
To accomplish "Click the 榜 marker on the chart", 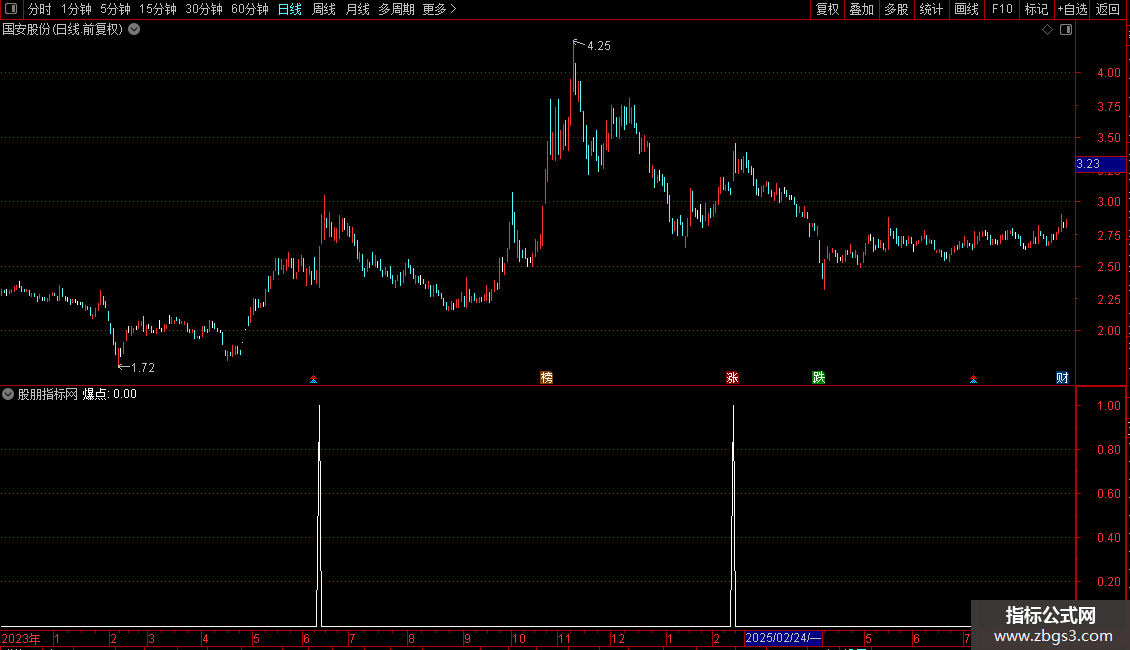I will (x=546, y=378).
